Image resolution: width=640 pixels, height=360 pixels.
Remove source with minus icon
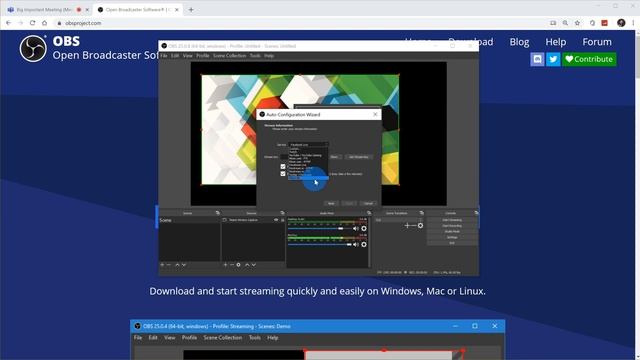point(232,265)
